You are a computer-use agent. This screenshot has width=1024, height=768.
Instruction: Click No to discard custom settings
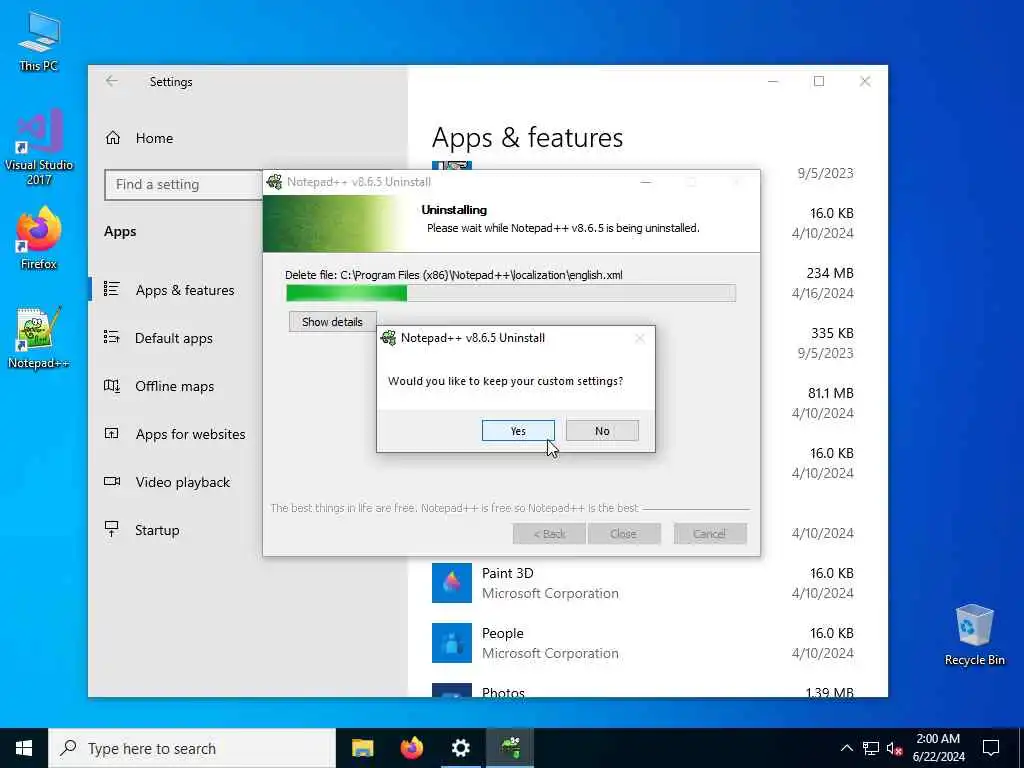tap(602, 431)
